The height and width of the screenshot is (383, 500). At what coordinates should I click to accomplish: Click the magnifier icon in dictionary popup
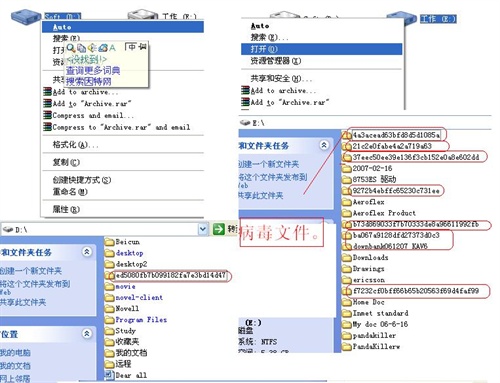[x=71, y=48]
